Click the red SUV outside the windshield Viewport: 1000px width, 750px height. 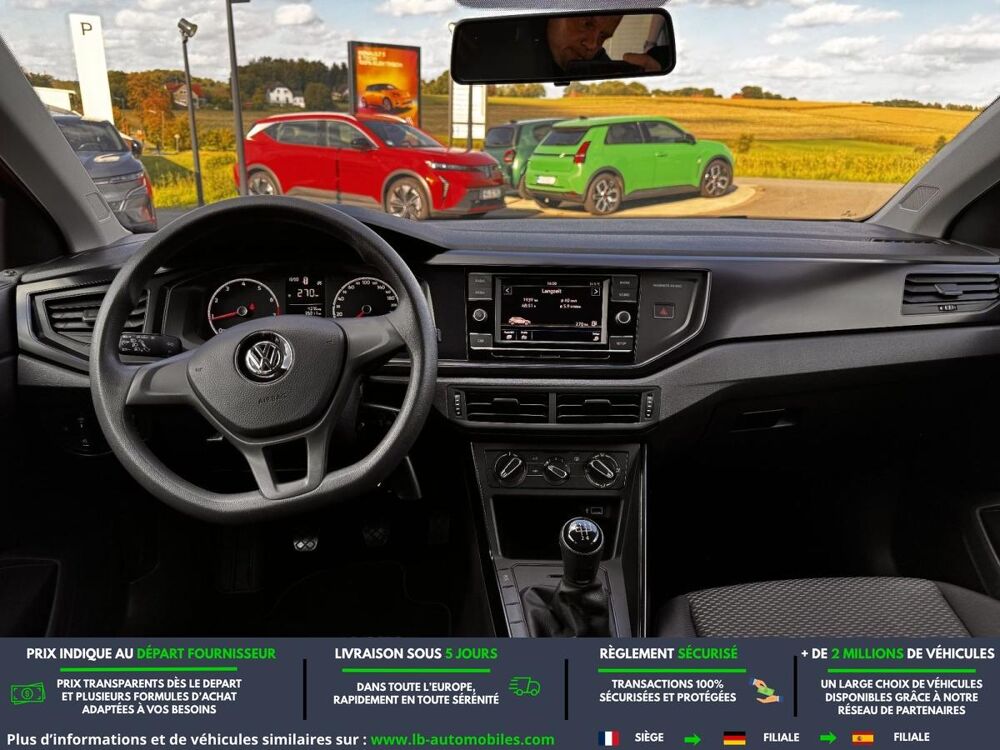point(369,164)
